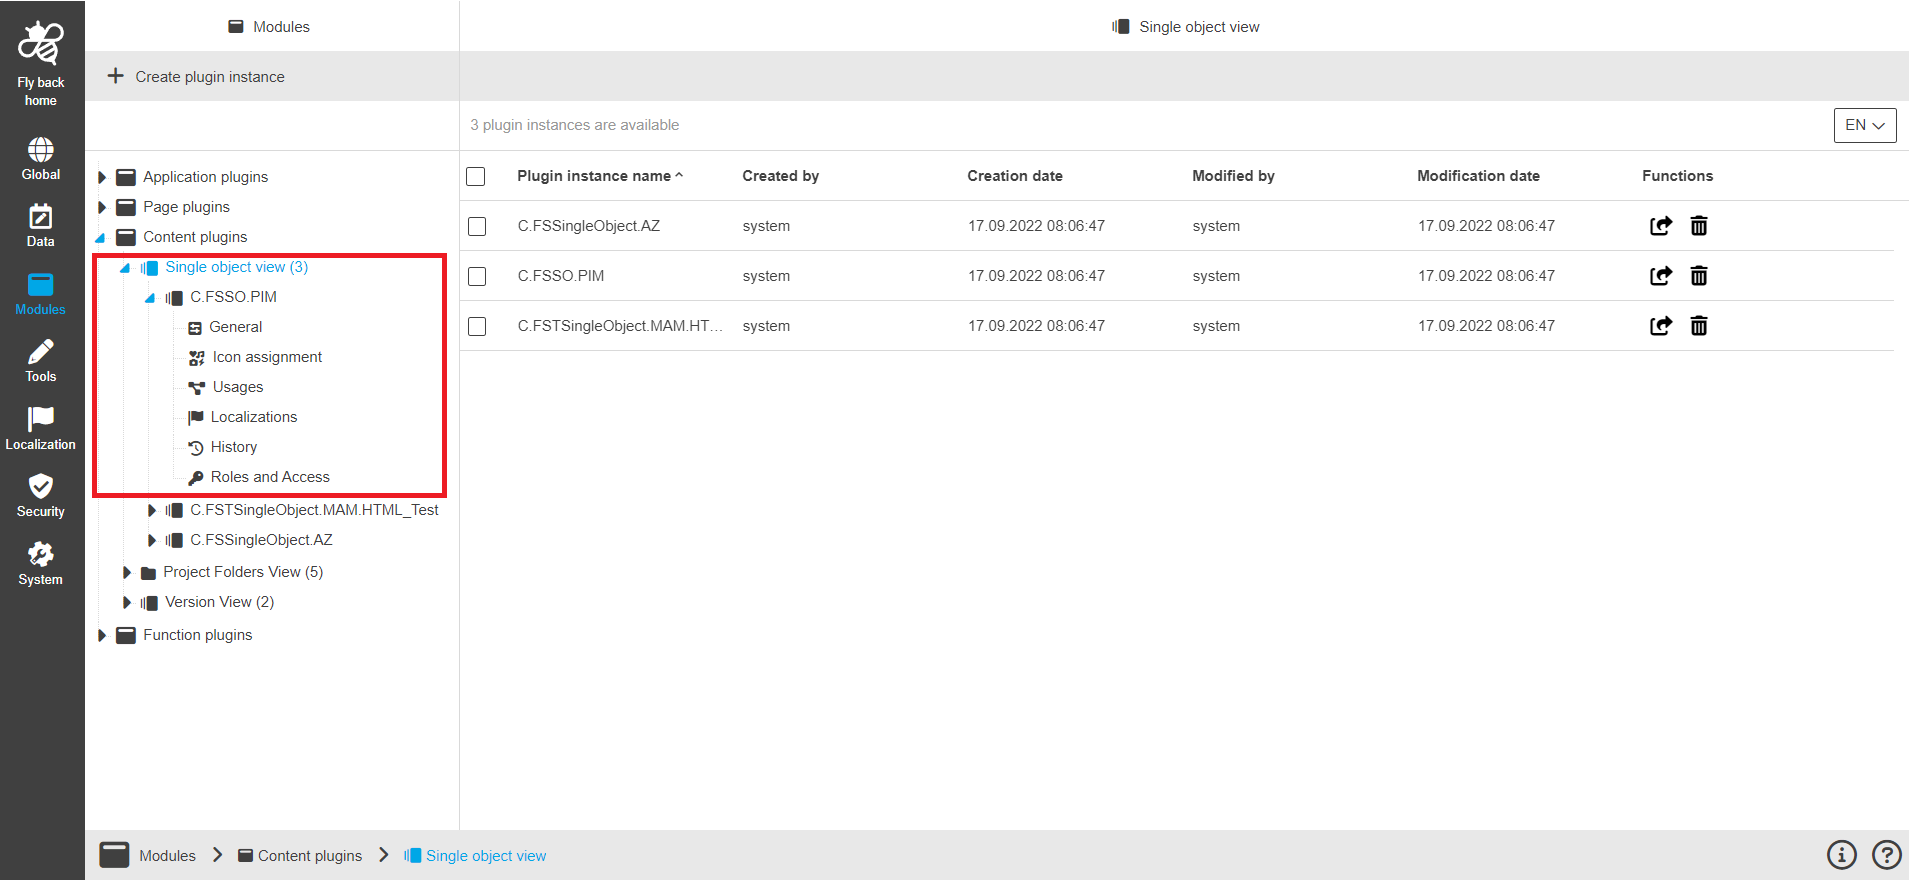Collapse the Content plugins node
1909x880 pixels.
pos(101,237)
